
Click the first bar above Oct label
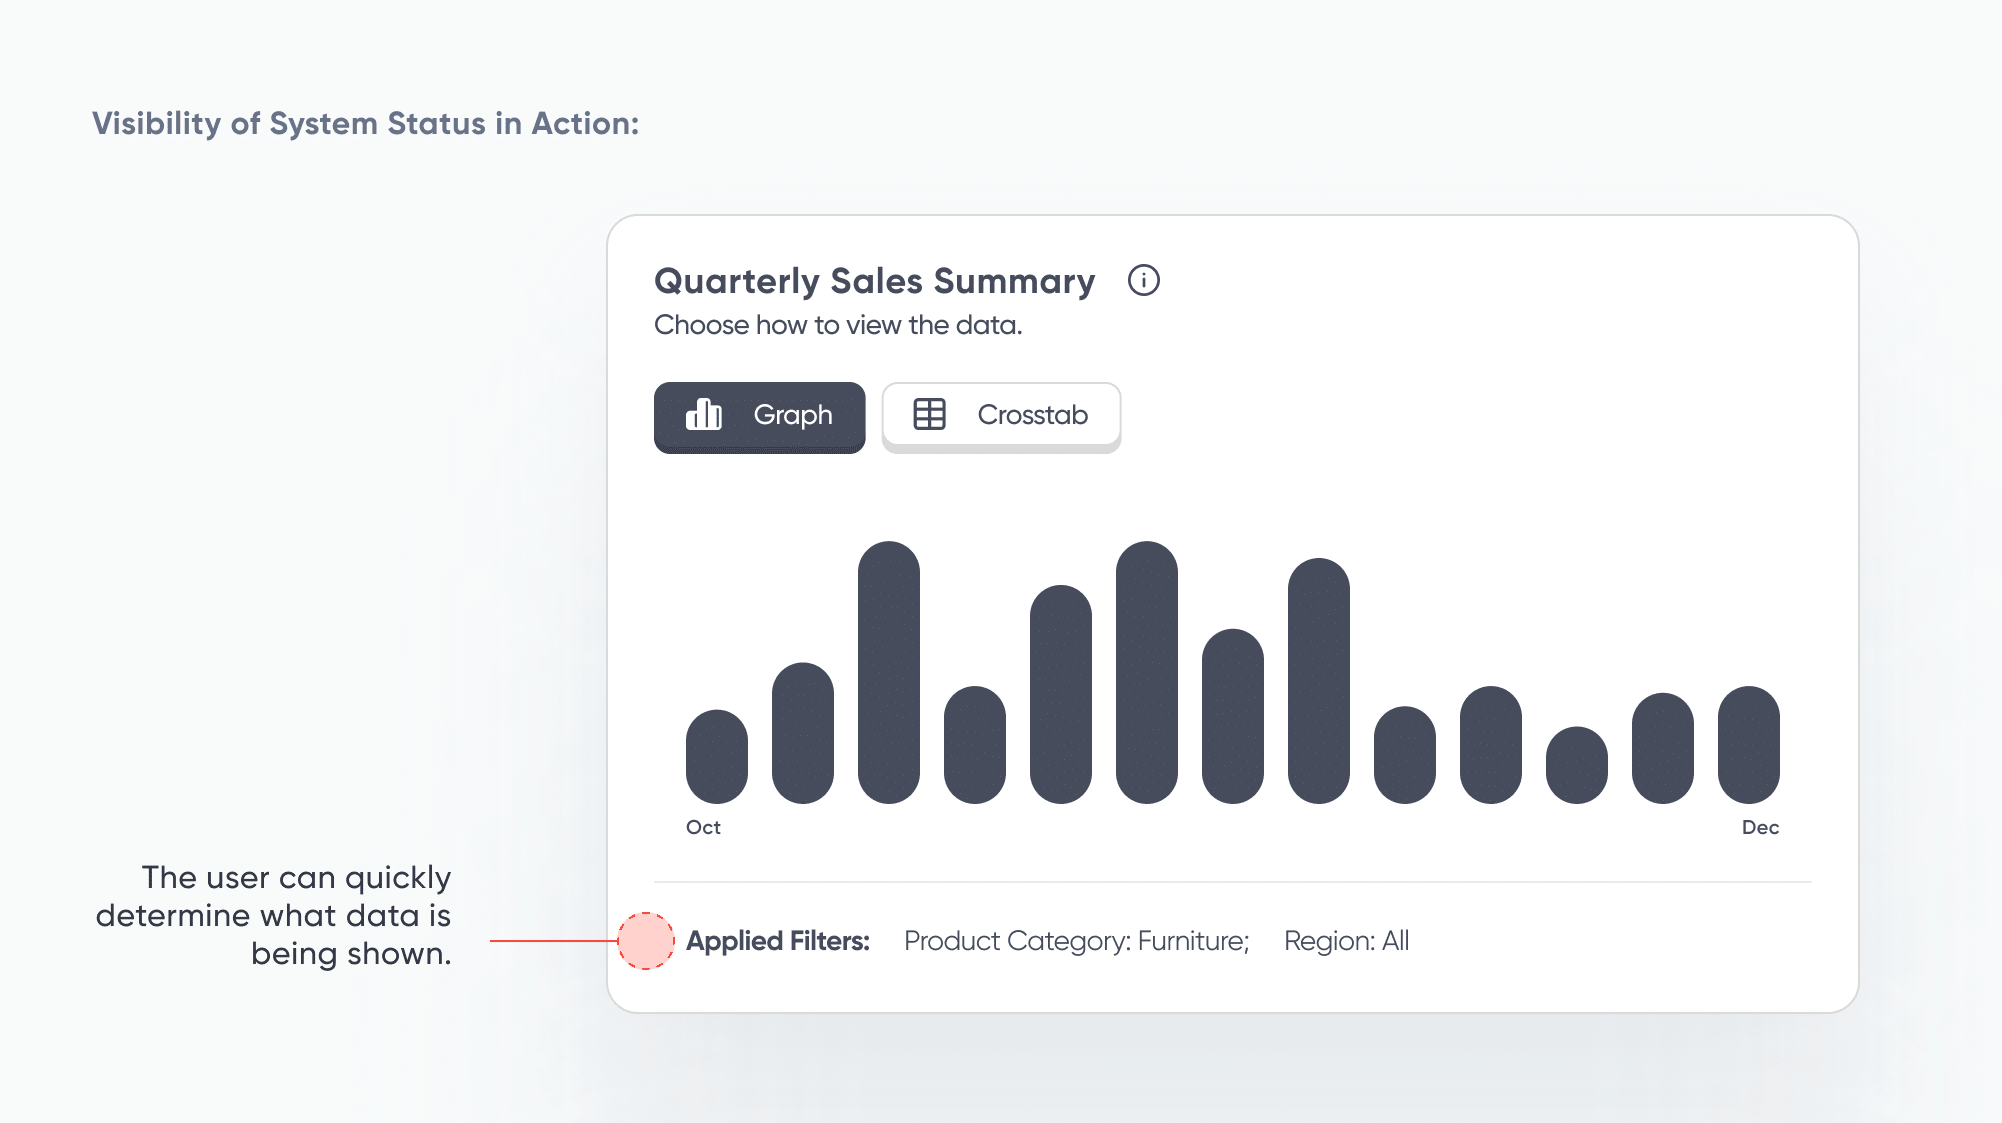tap(717, 757)
